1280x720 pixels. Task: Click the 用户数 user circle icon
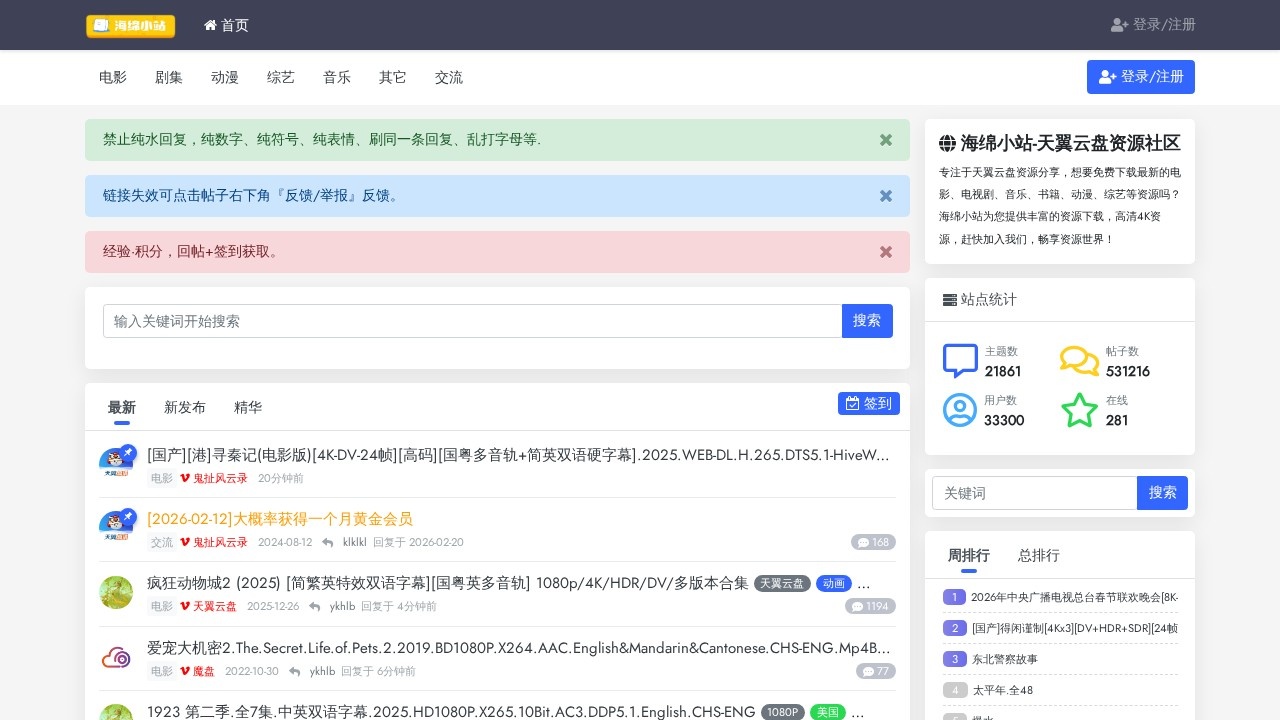click(x=960, y=410)
